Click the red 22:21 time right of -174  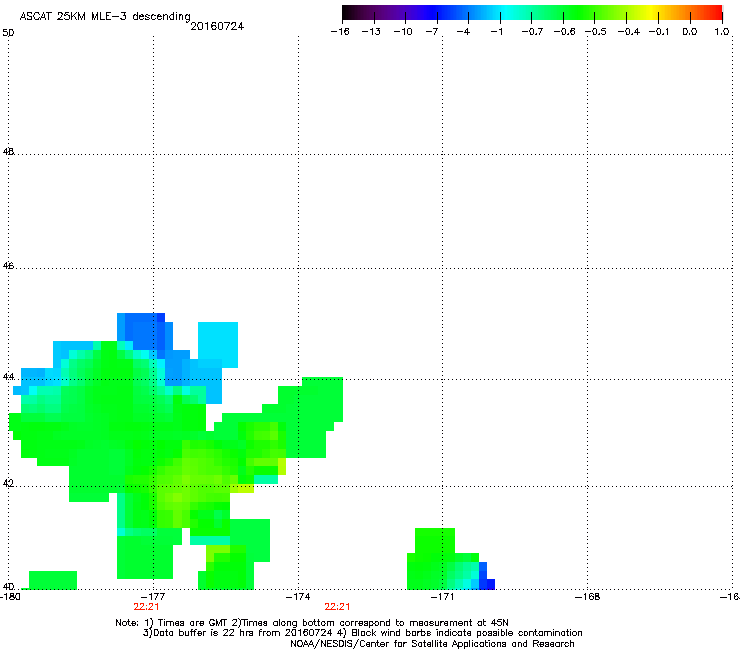pyautogui.click(x=337, y=607)
